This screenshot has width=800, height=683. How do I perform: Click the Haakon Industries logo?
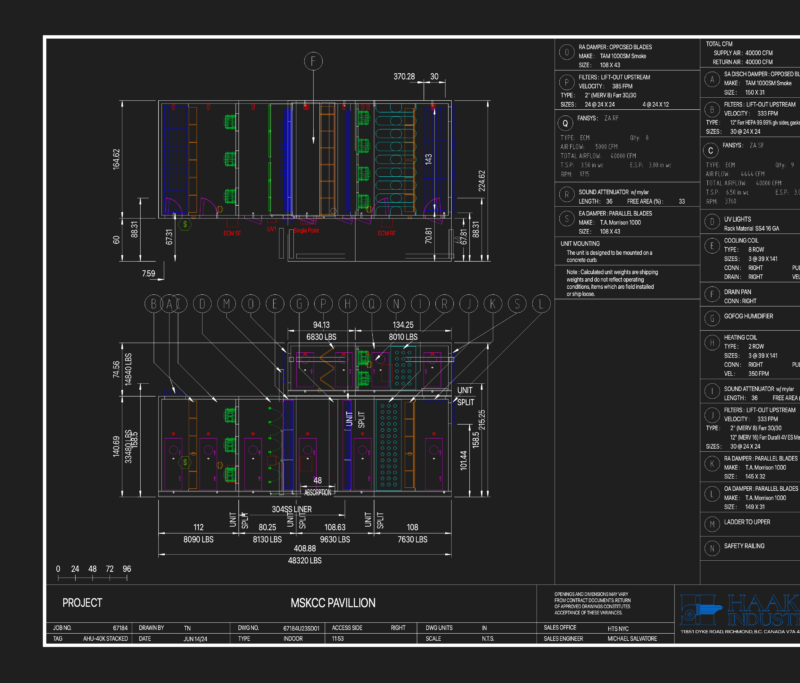(740, 611)
